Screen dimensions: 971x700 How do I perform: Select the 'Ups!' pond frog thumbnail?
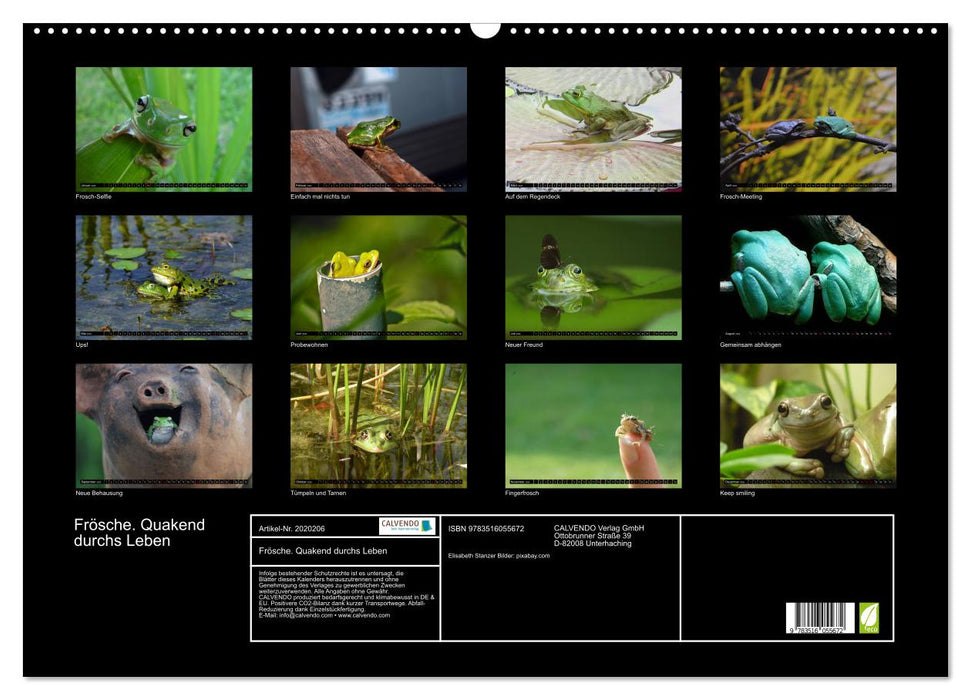pyautogui.click(x=164, y=277)
